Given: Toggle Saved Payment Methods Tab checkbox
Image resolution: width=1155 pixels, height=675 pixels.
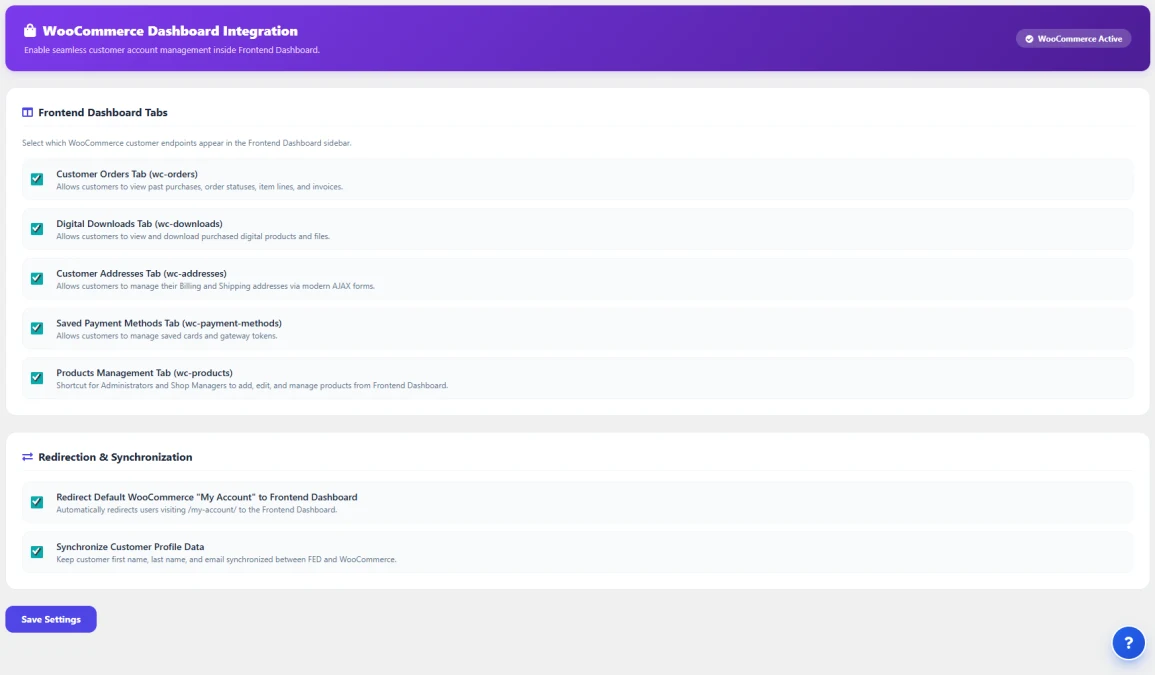Looking at the screenshot, I should coord(37,328).
